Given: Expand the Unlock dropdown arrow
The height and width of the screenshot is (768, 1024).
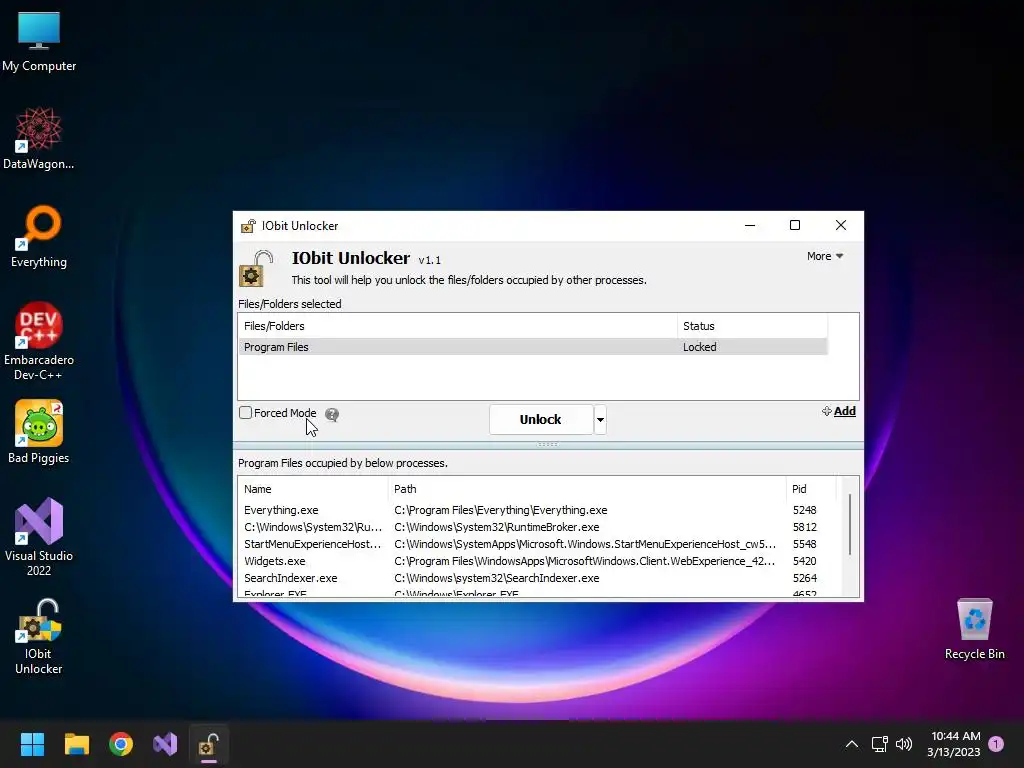Looking at the screenshot, I should tap(600, 419).
